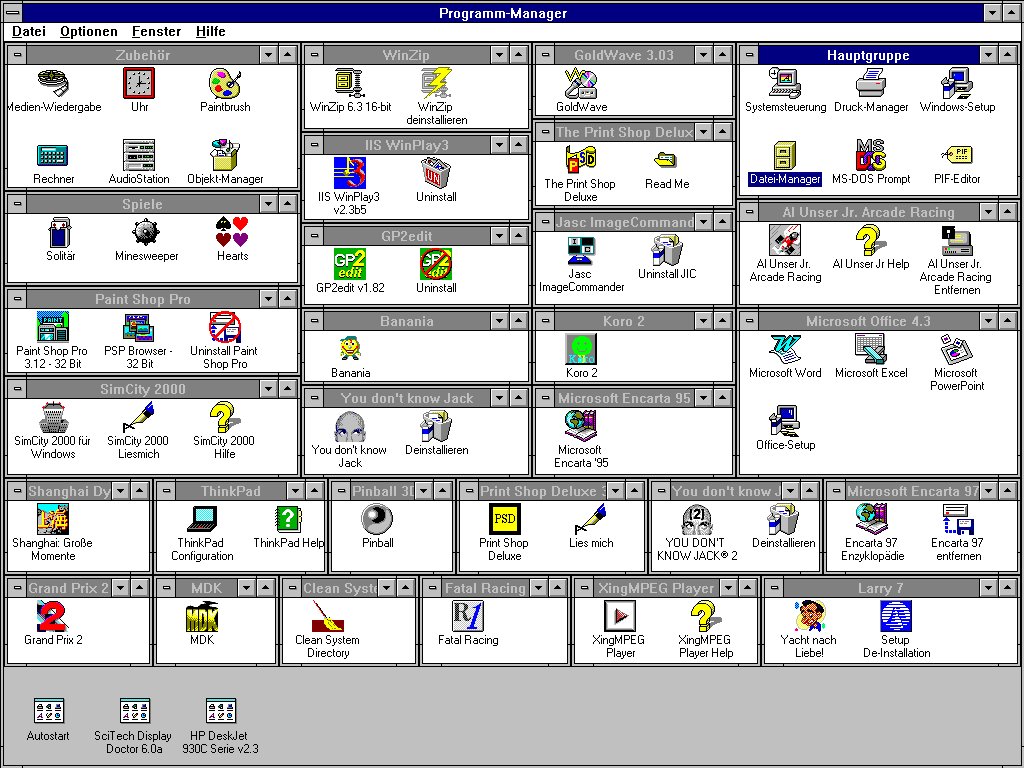Open the Hauptgruppe group control-menu box

[749, 55]
